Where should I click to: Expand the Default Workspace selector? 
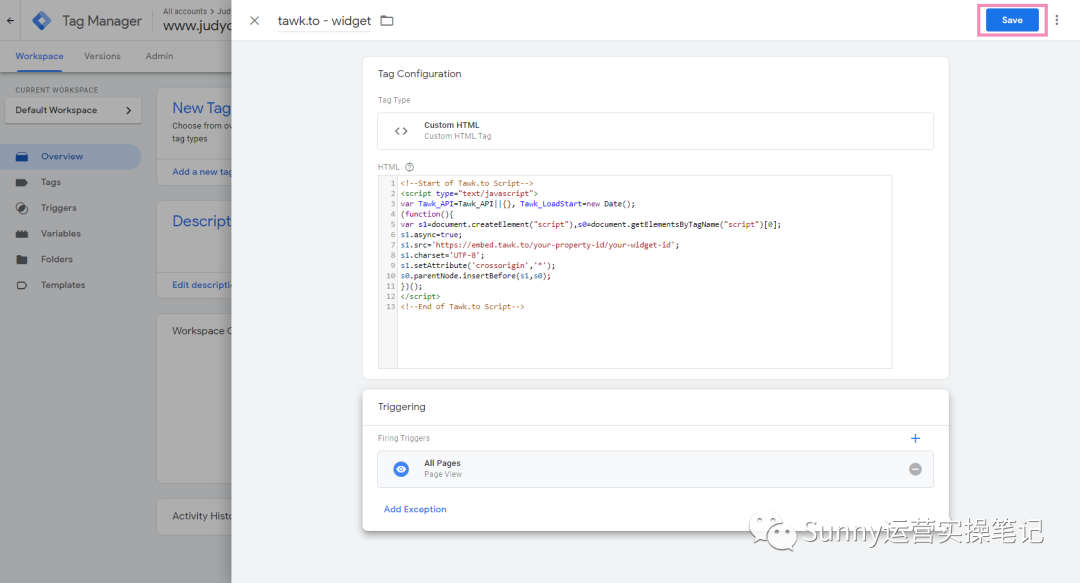click(x=72, y=110)
